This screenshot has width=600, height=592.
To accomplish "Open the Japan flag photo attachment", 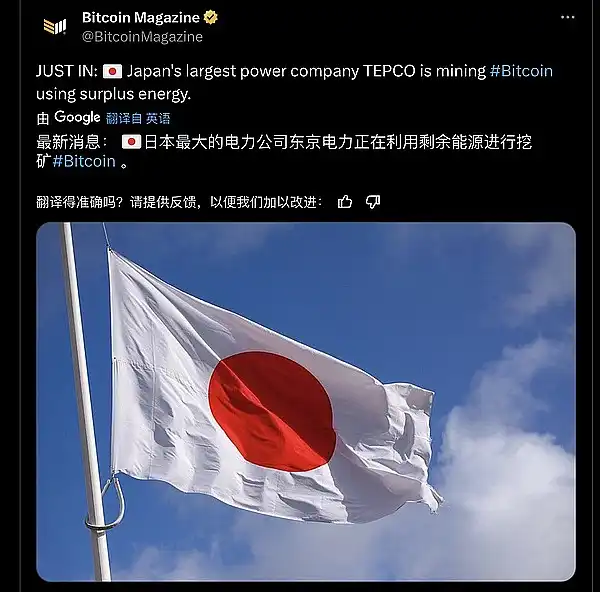I will tap(306, 402).
